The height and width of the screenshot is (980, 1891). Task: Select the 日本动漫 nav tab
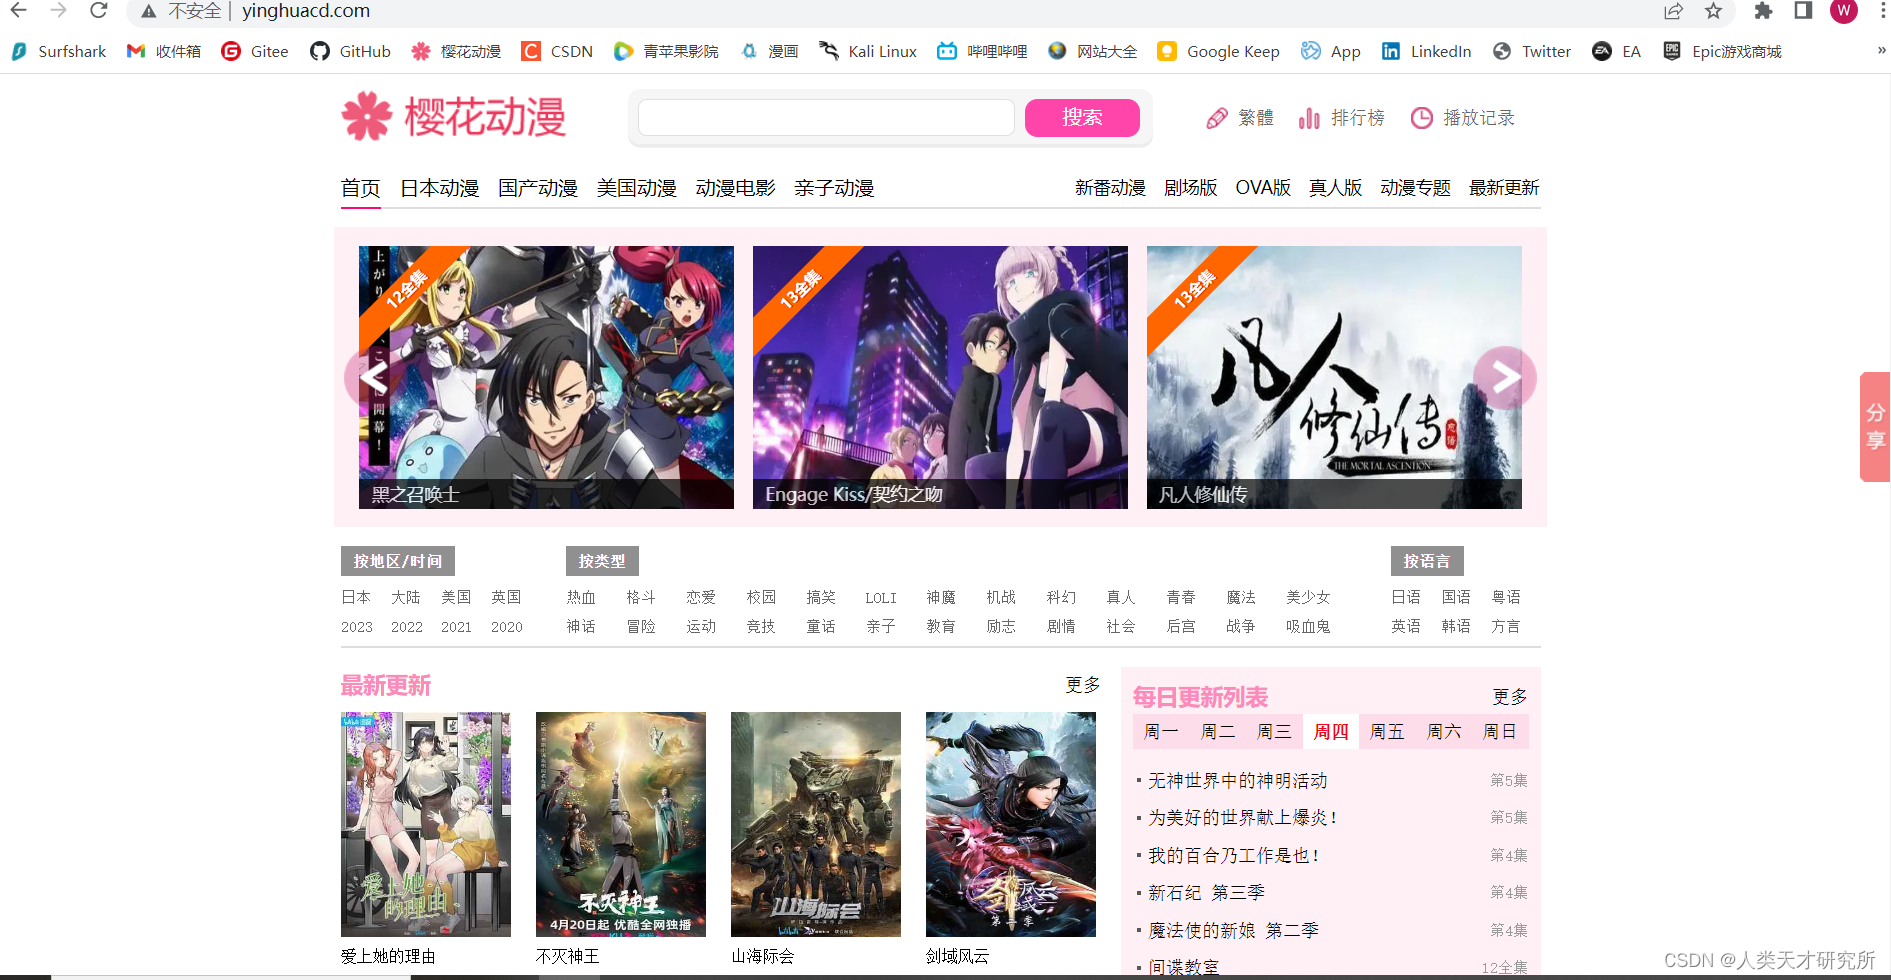click(439, 188)
